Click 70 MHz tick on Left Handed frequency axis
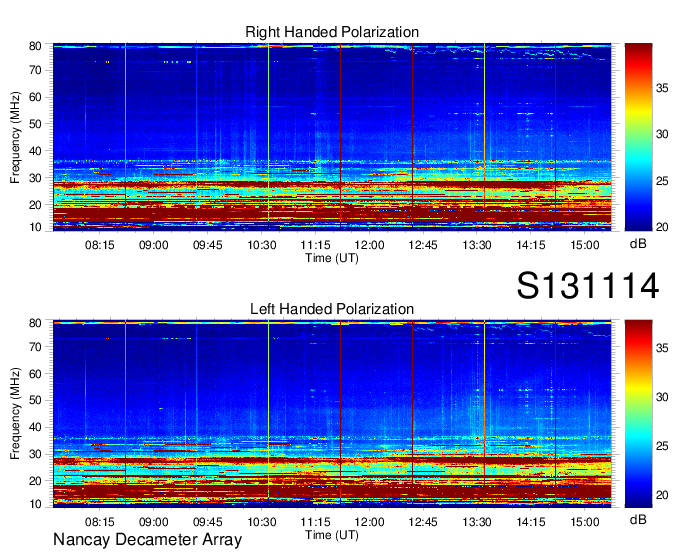 pyautogui.click(x=35, y=346)
